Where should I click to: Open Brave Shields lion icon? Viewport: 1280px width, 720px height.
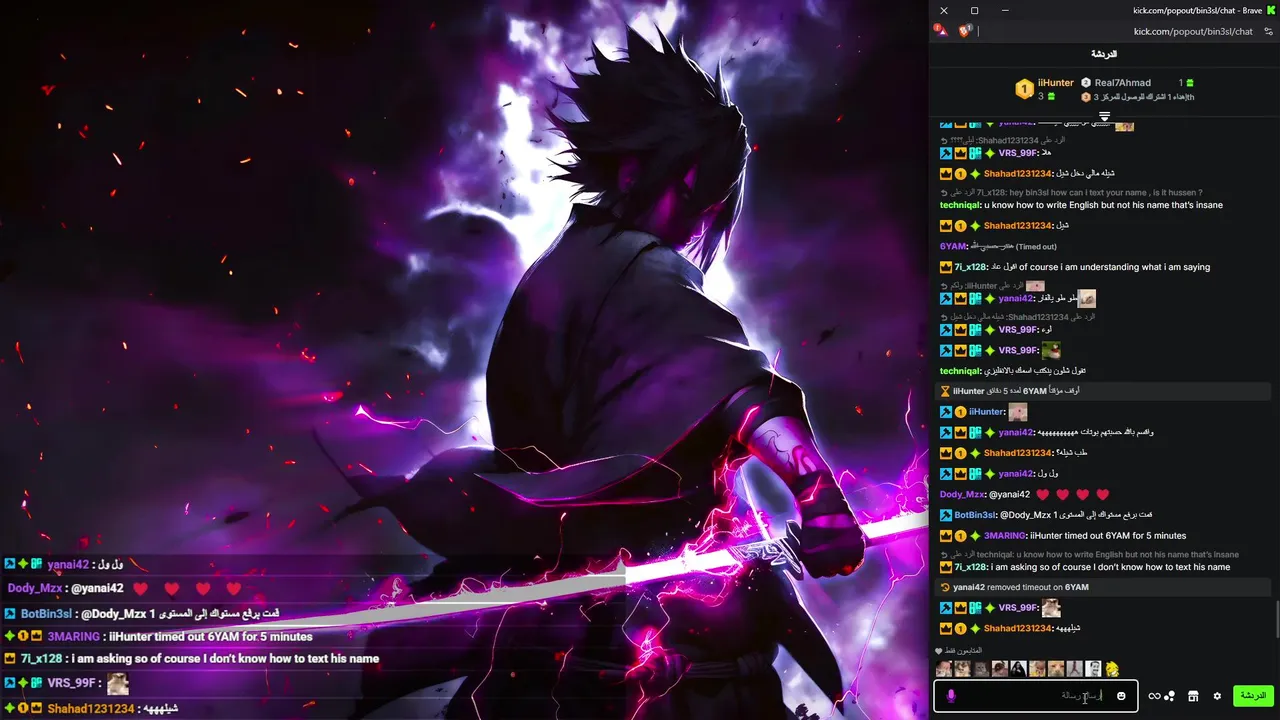pyautogui.click(x=965, y=31)
